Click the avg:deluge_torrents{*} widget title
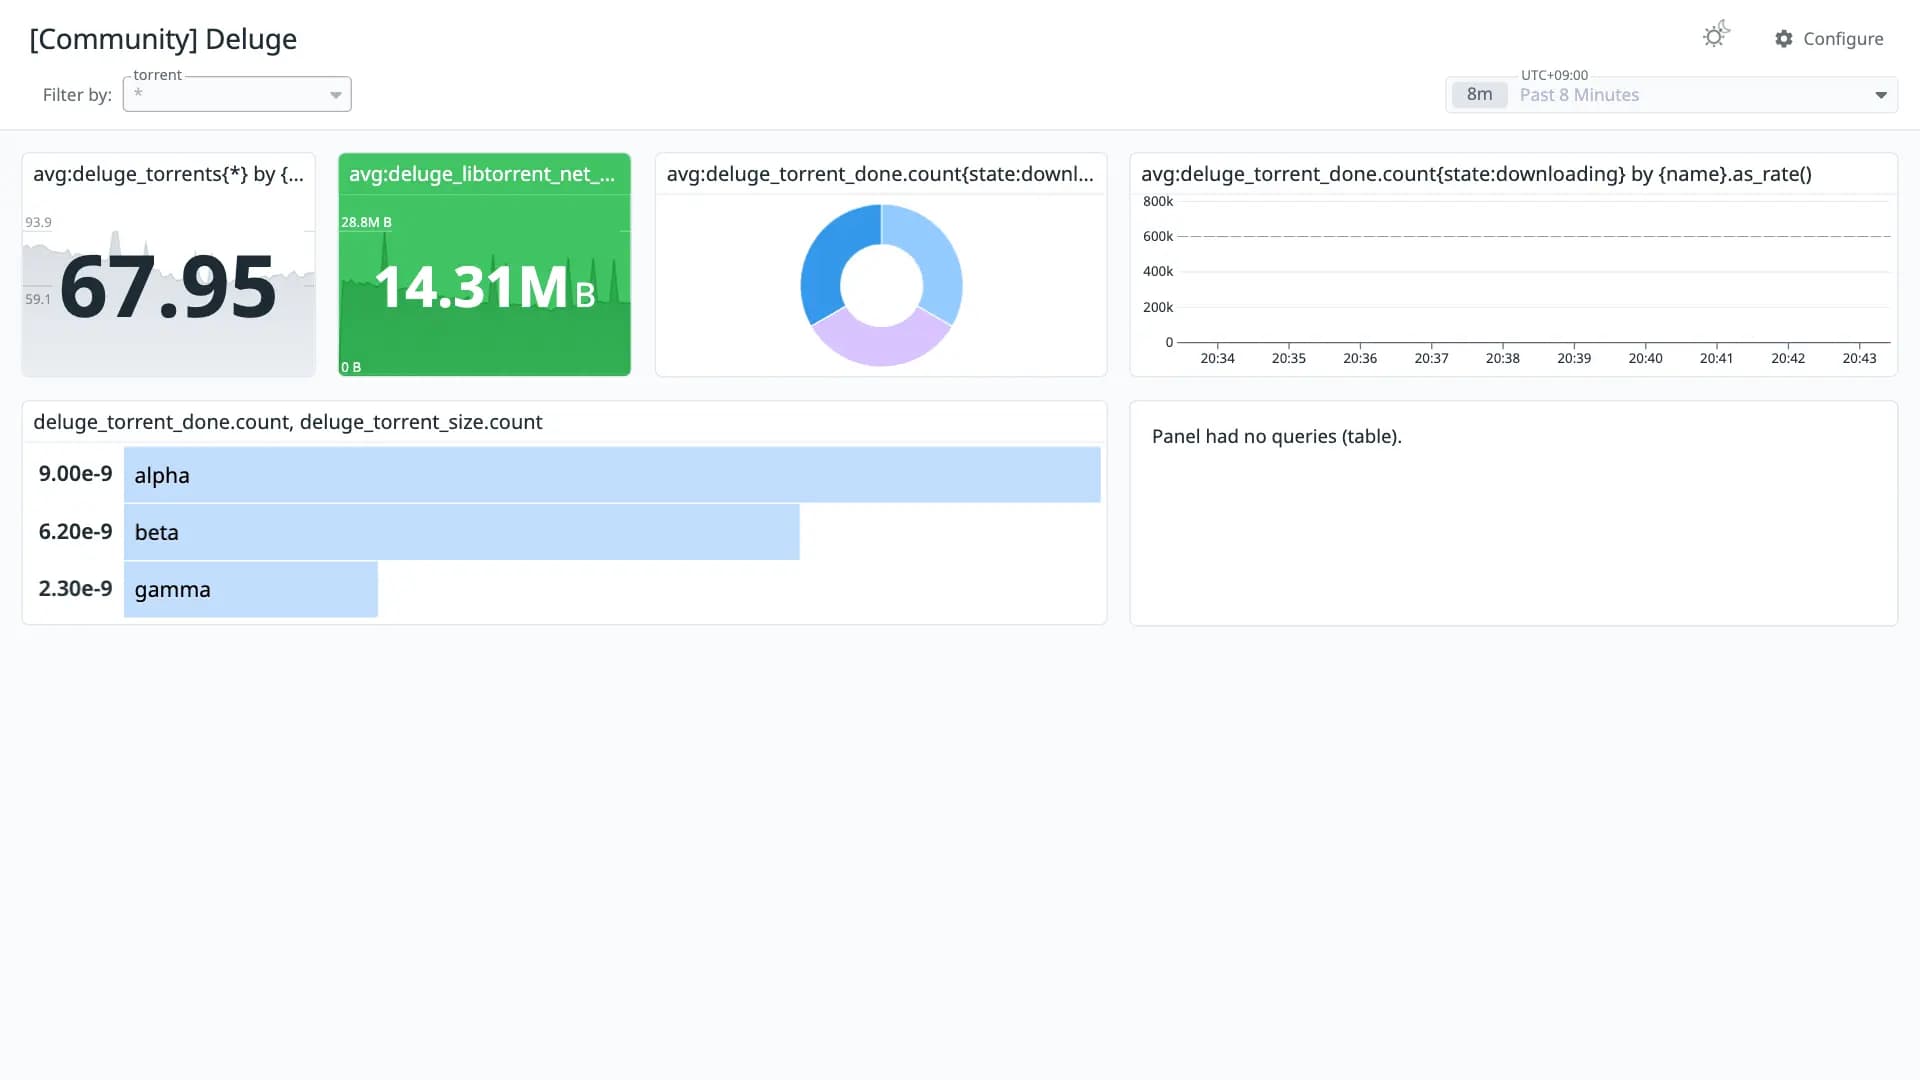 coord(168,174)
